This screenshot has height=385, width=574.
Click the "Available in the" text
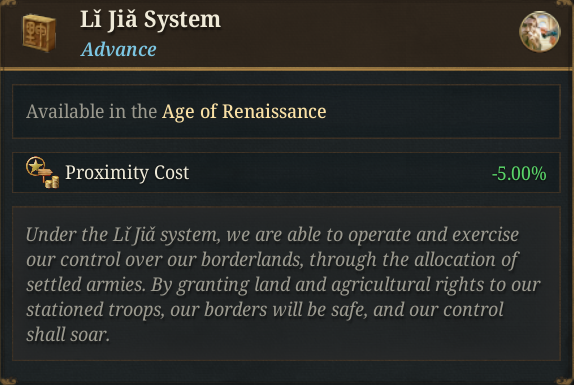click(92, 111)
